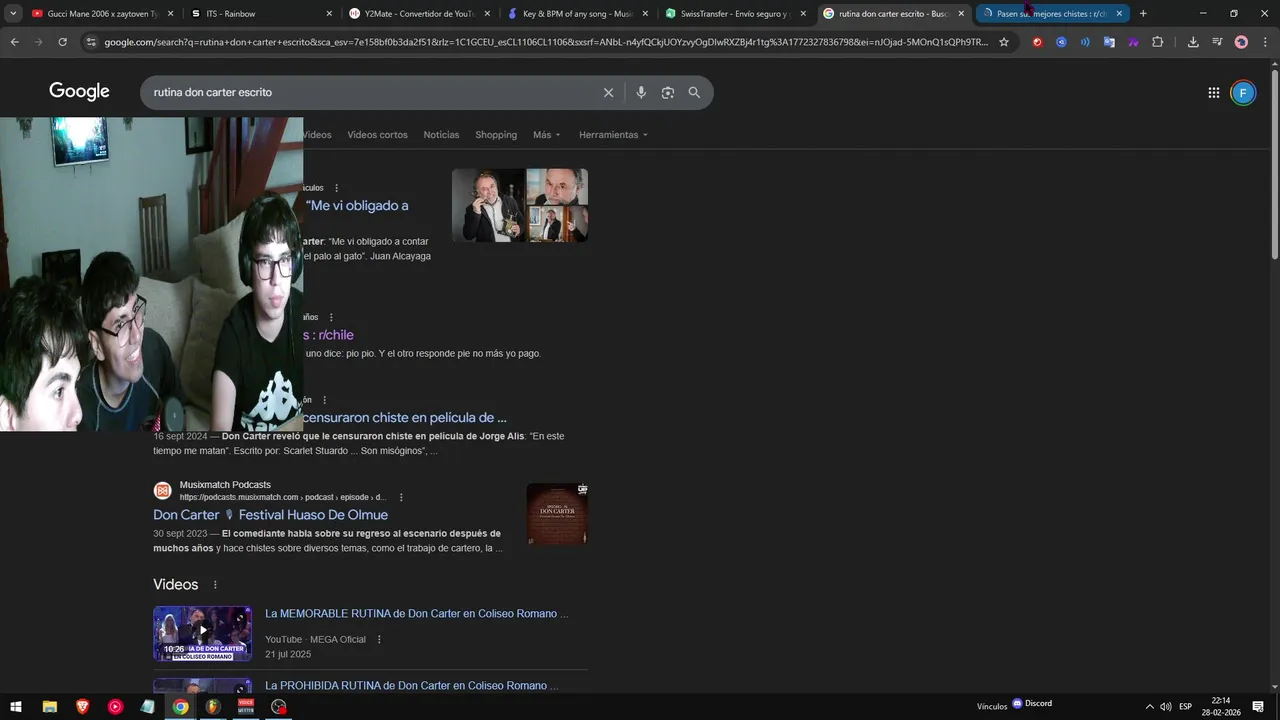This screenshot has width=1280, height=720.
Task: Switch to the 'Y2Mate - Convertidor' tab
Action: tap(420, 14)
